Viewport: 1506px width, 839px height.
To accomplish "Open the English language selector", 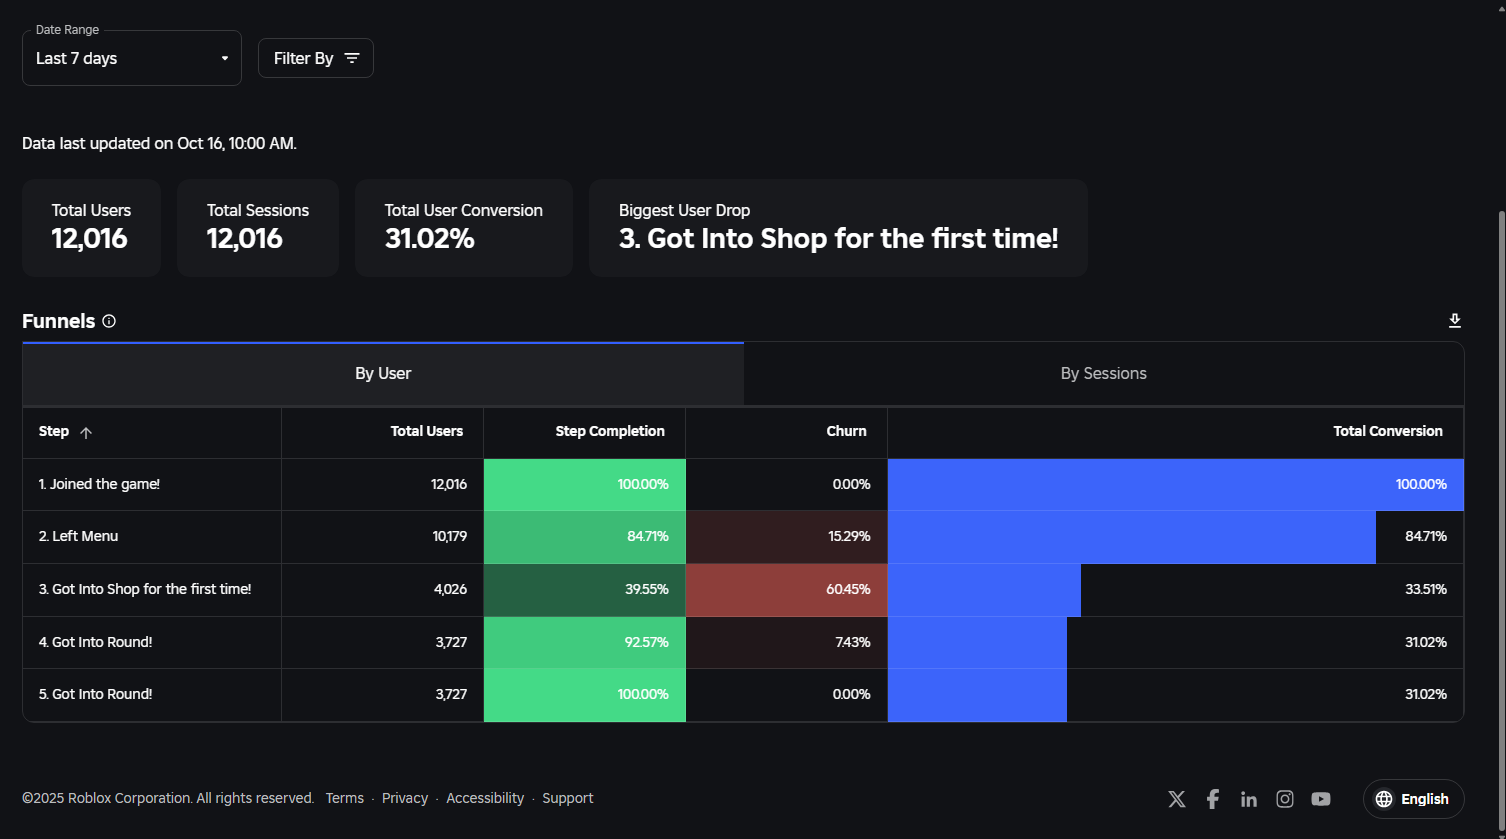I will tap(1413, 799).
